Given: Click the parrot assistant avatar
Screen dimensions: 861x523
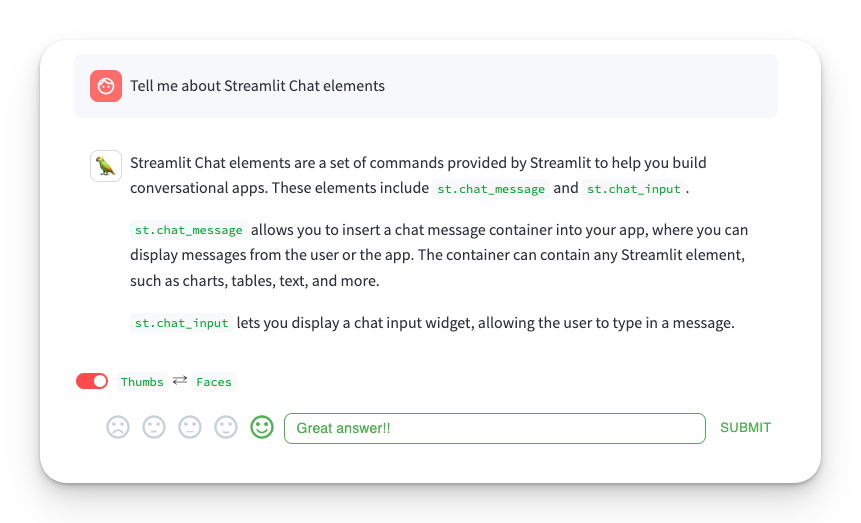Looking at the screenshot, I should 106,166.
